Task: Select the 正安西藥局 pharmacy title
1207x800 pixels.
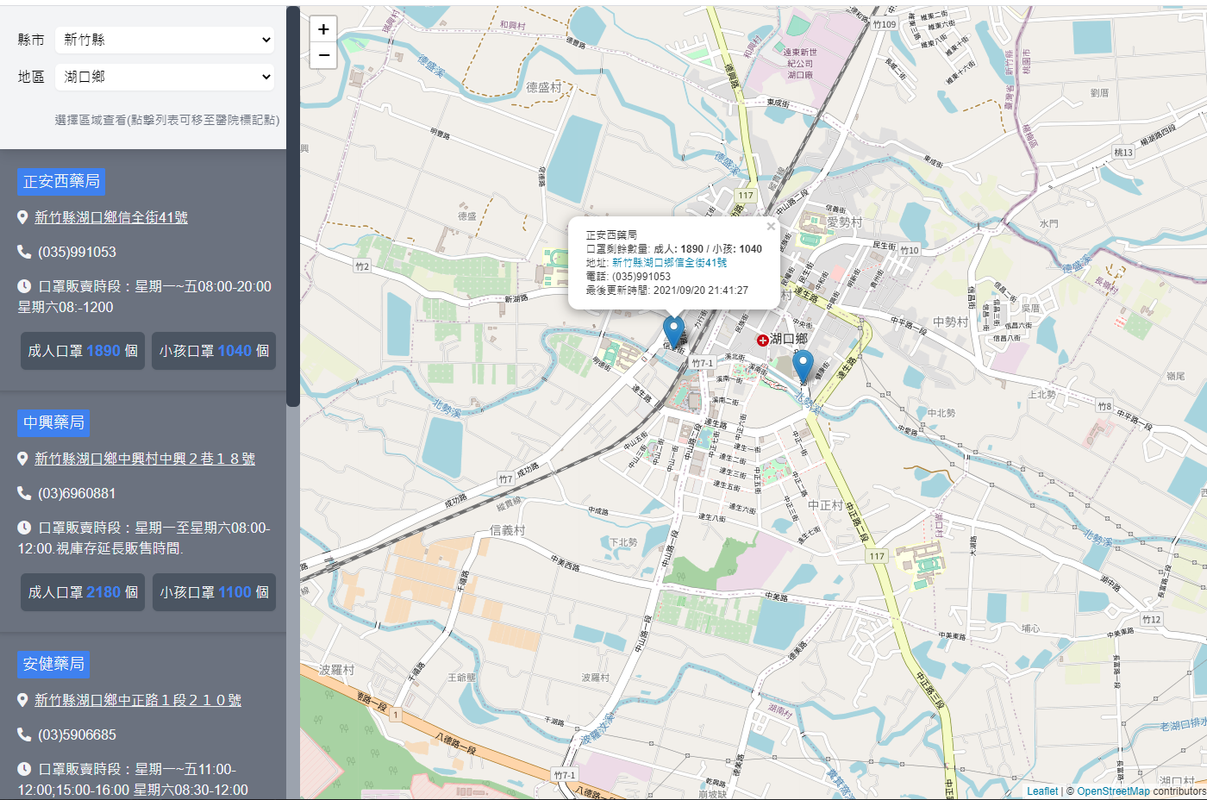Action: point(62,182)
